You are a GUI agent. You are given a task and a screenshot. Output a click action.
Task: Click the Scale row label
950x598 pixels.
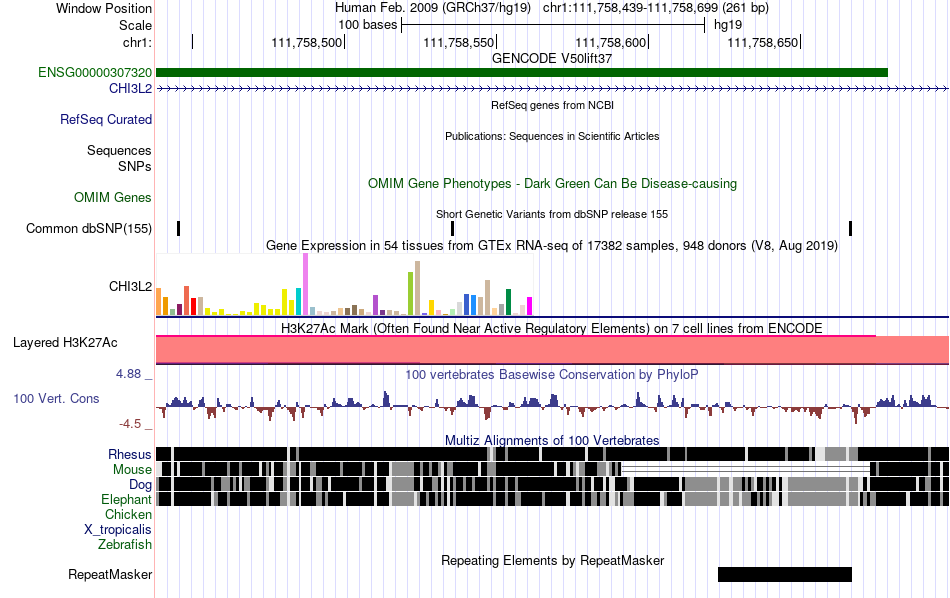[135, 25]
